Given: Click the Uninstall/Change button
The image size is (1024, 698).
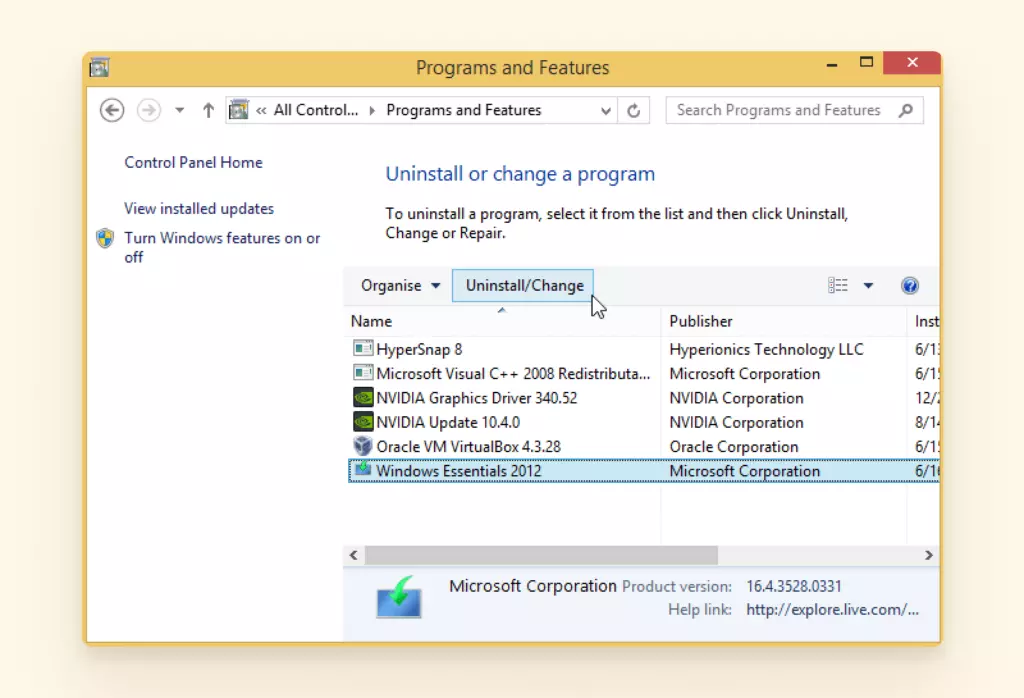Looking at the screenshot, I should (x=524, y=286).
